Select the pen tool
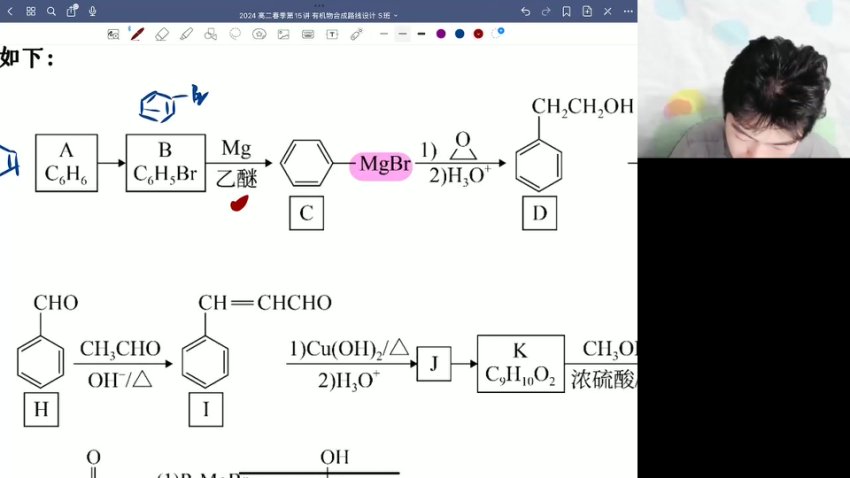 pos(138,33)
